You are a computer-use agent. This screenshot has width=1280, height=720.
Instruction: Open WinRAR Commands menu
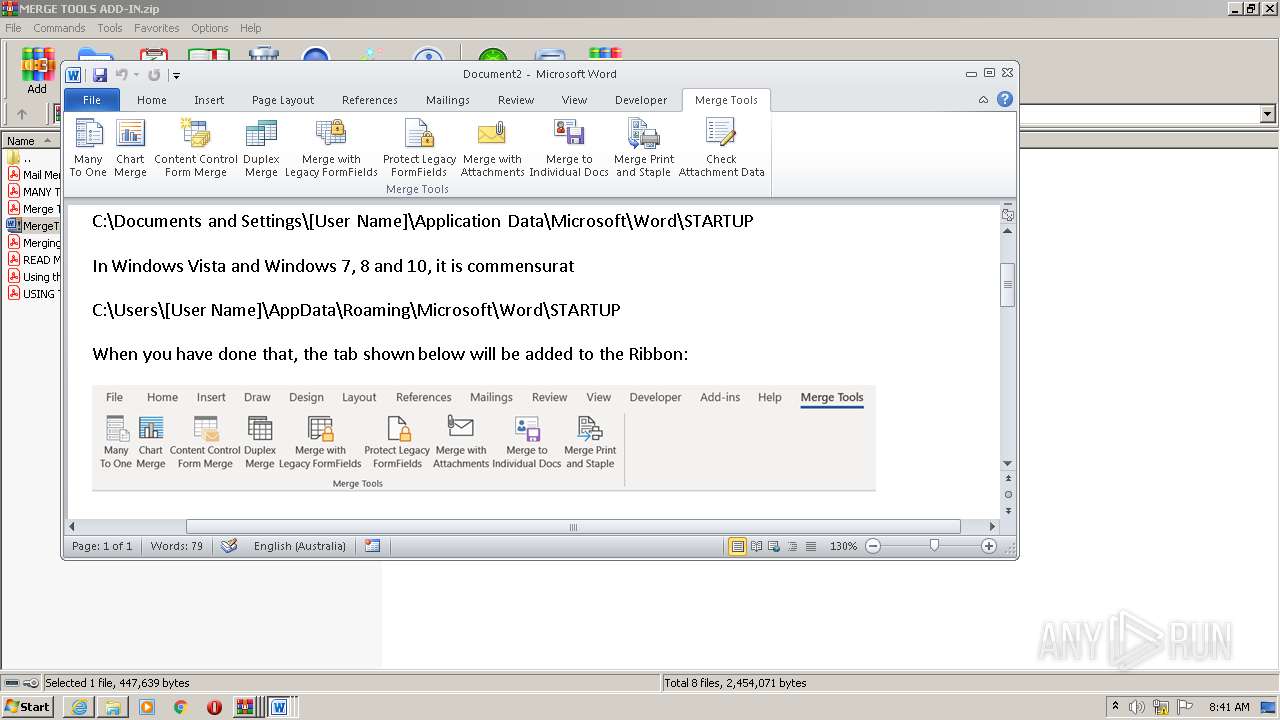pos(59,28)
